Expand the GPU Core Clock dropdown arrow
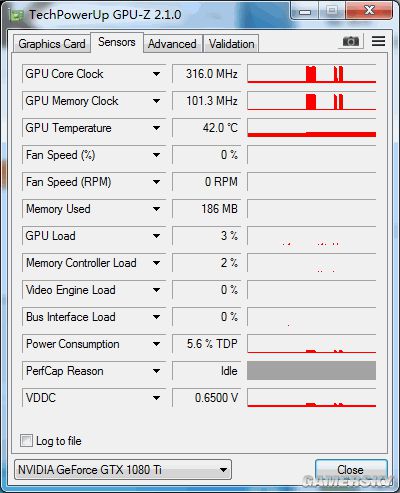The width and height of the screenshot is (400, 493). (156, 74)
